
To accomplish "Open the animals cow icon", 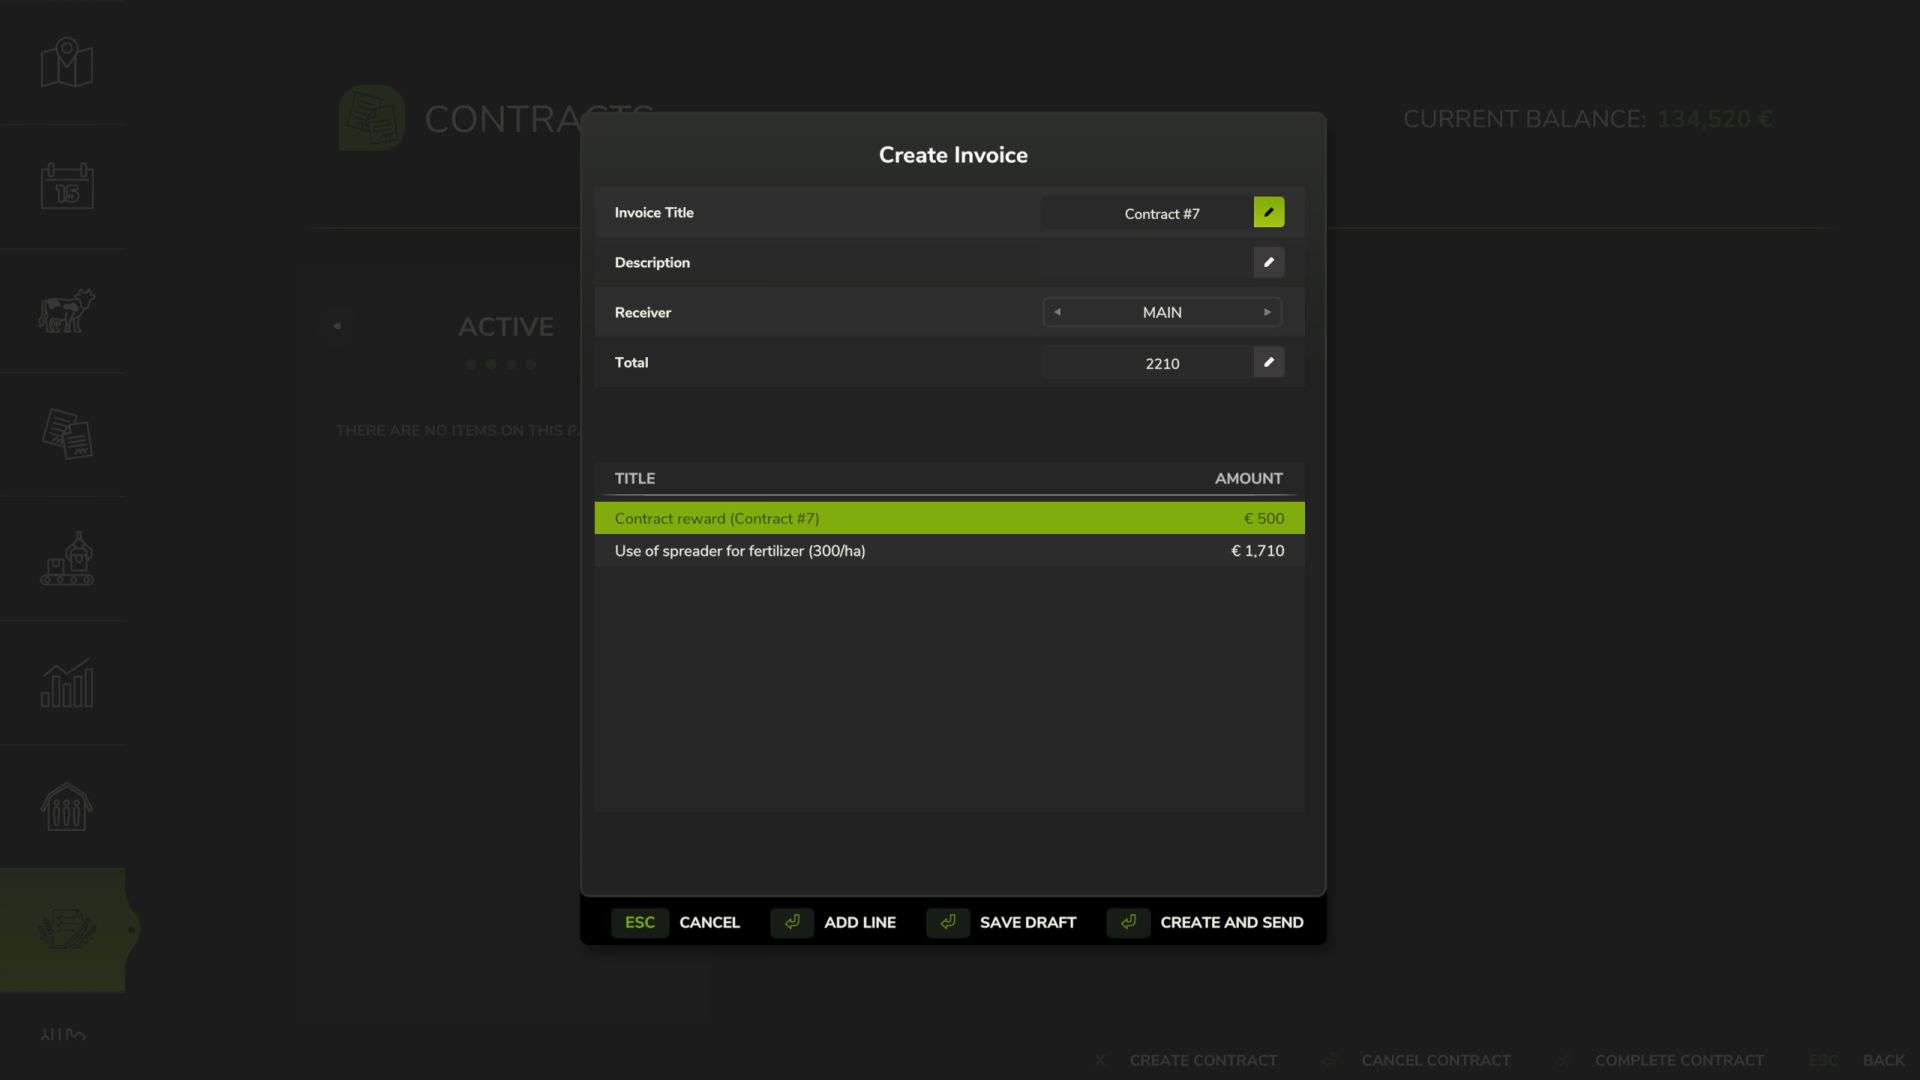I will [67, 311].
